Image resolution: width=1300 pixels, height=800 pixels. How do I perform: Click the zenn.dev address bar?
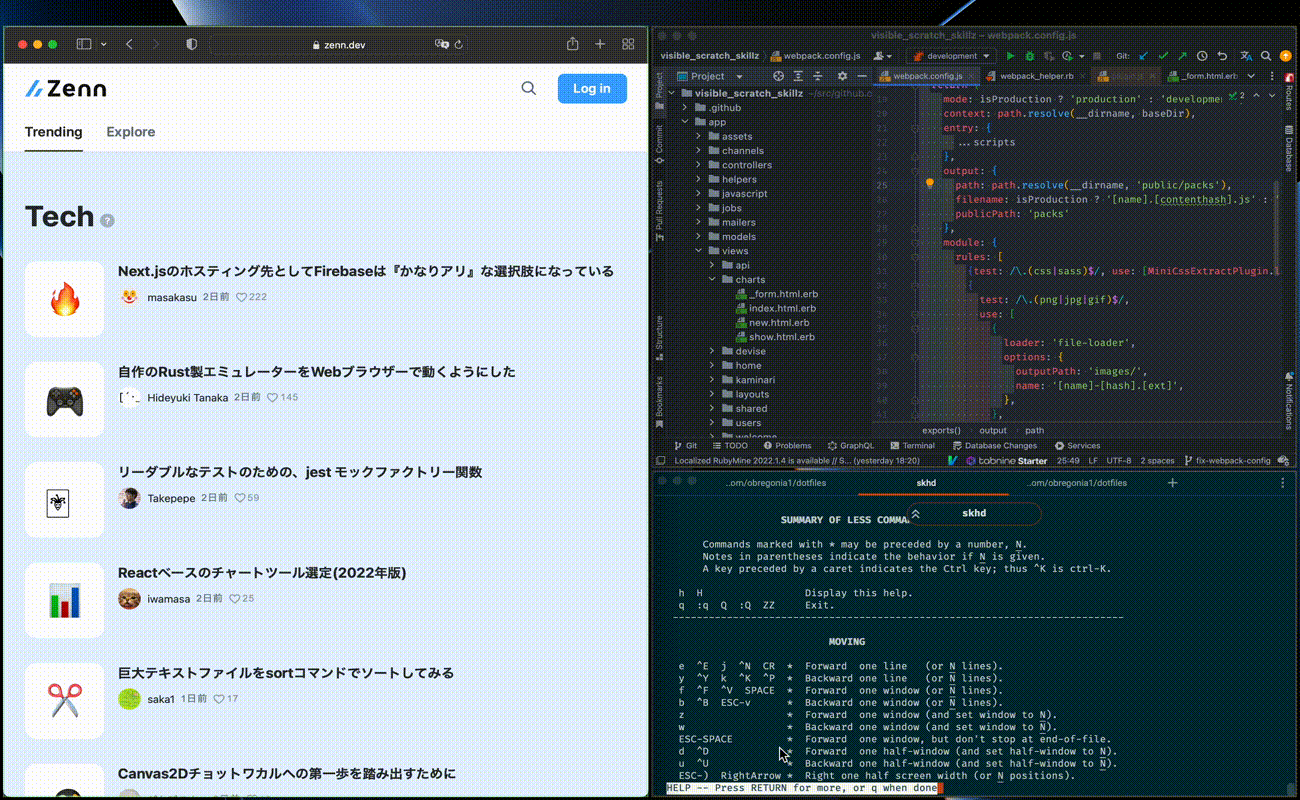point(338,45)
